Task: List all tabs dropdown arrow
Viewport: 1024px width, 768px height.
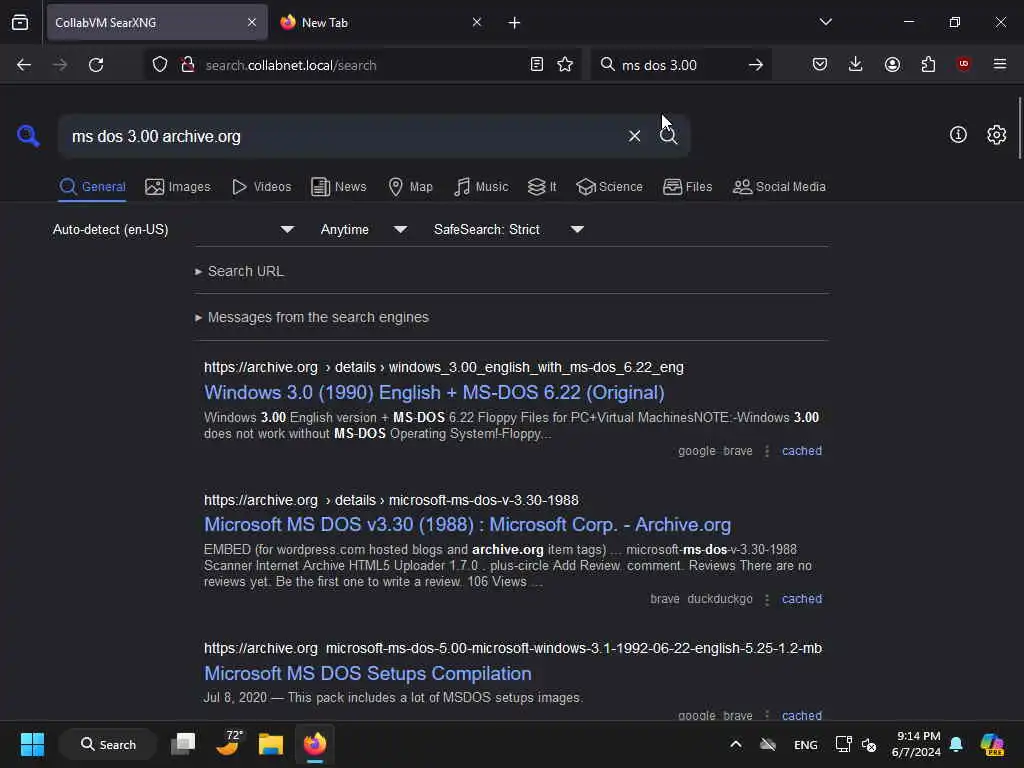Action: [825, 22]
